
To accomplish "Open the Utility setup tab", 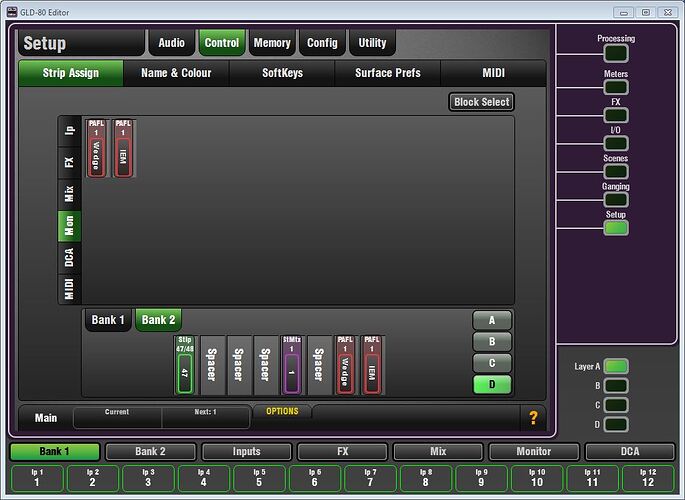I will [372, 43].
